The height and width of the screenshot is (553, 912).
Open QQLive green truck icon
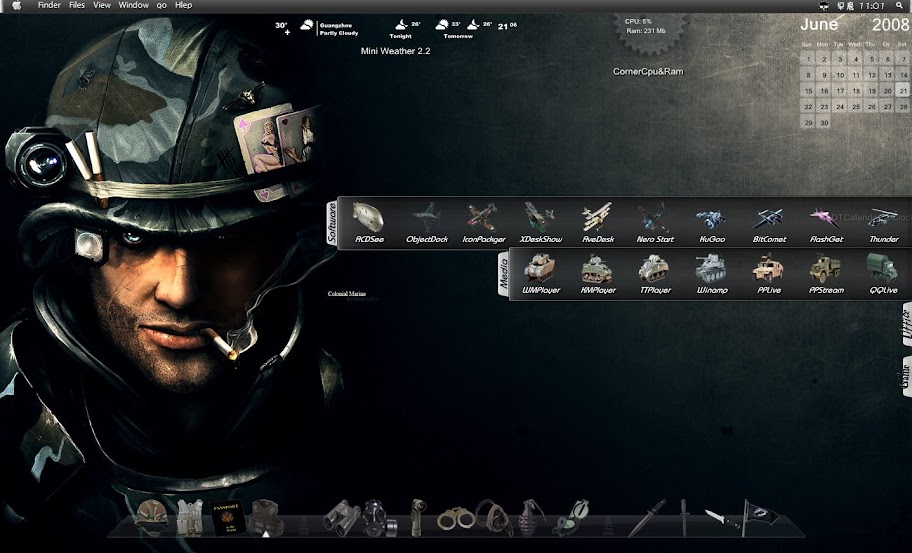coord(884,274)
